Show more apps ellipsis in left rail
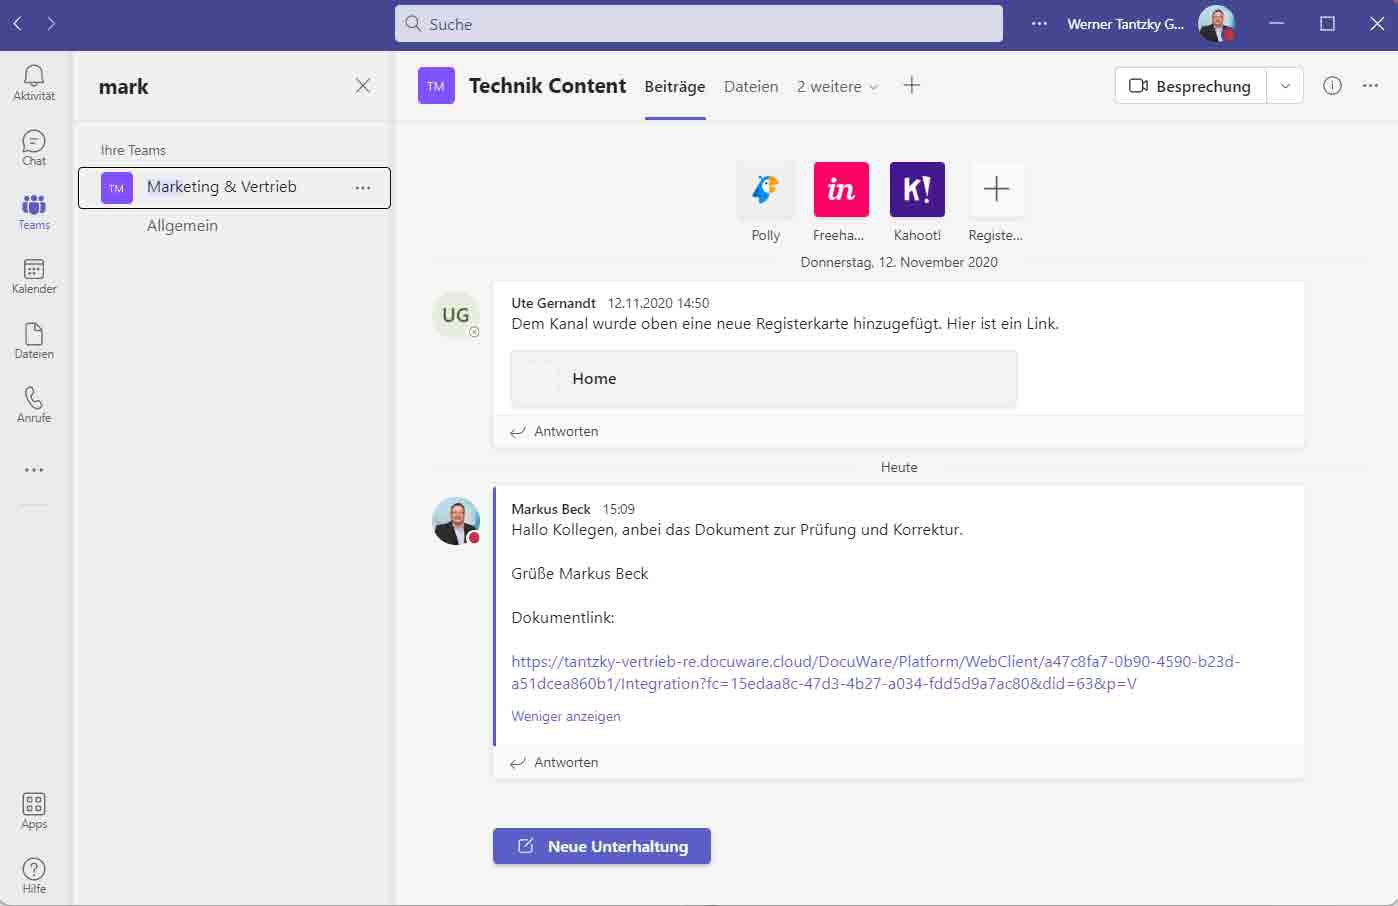 34,470
